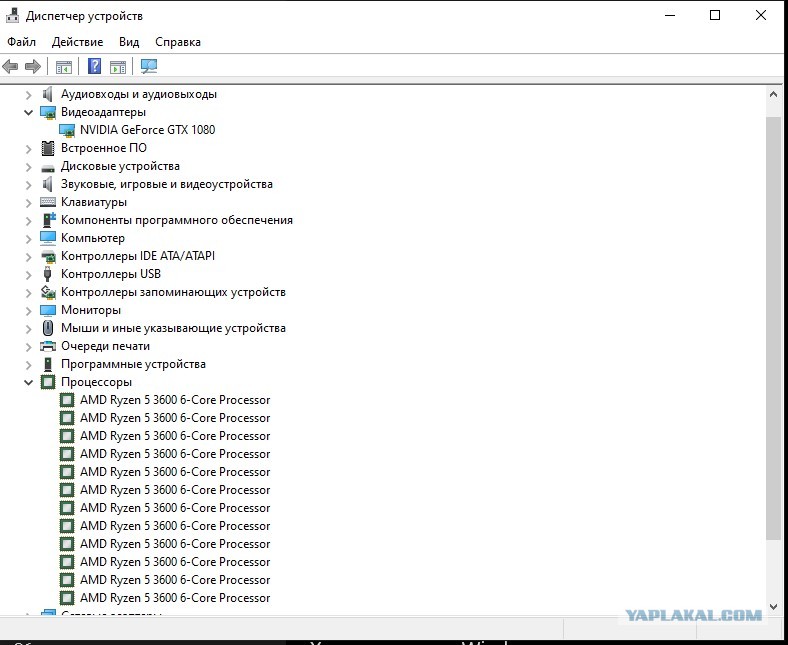Viewport: 788px width, 645px height.
Task: Select the first AMD Ryzen 5 3600 processor entry
Action: [x=175, y=400]
